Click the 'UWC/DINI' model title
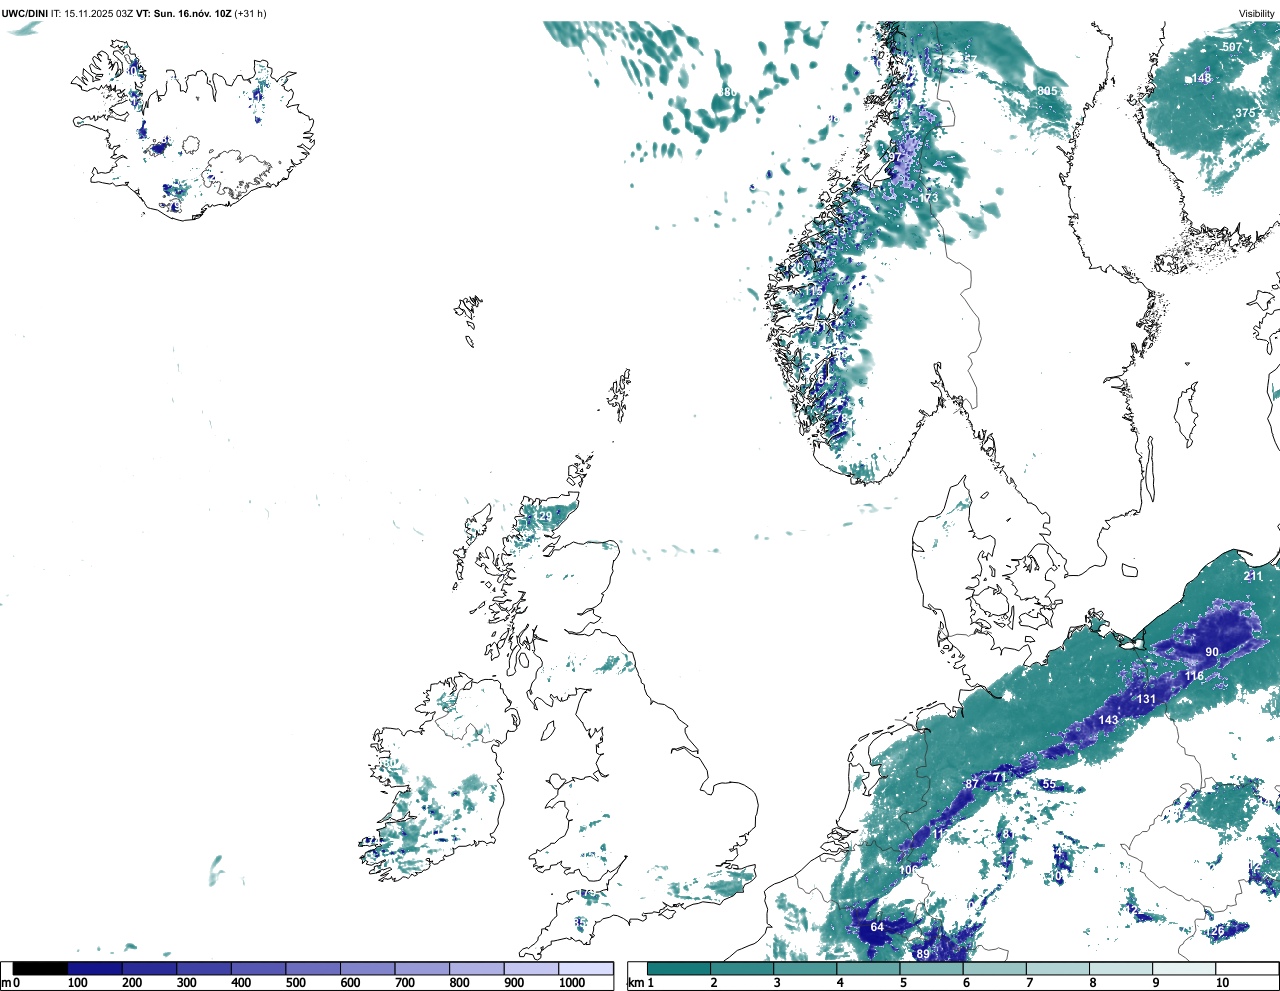Viewport: 1280px width, 991px height. click(x=24, y=14)
